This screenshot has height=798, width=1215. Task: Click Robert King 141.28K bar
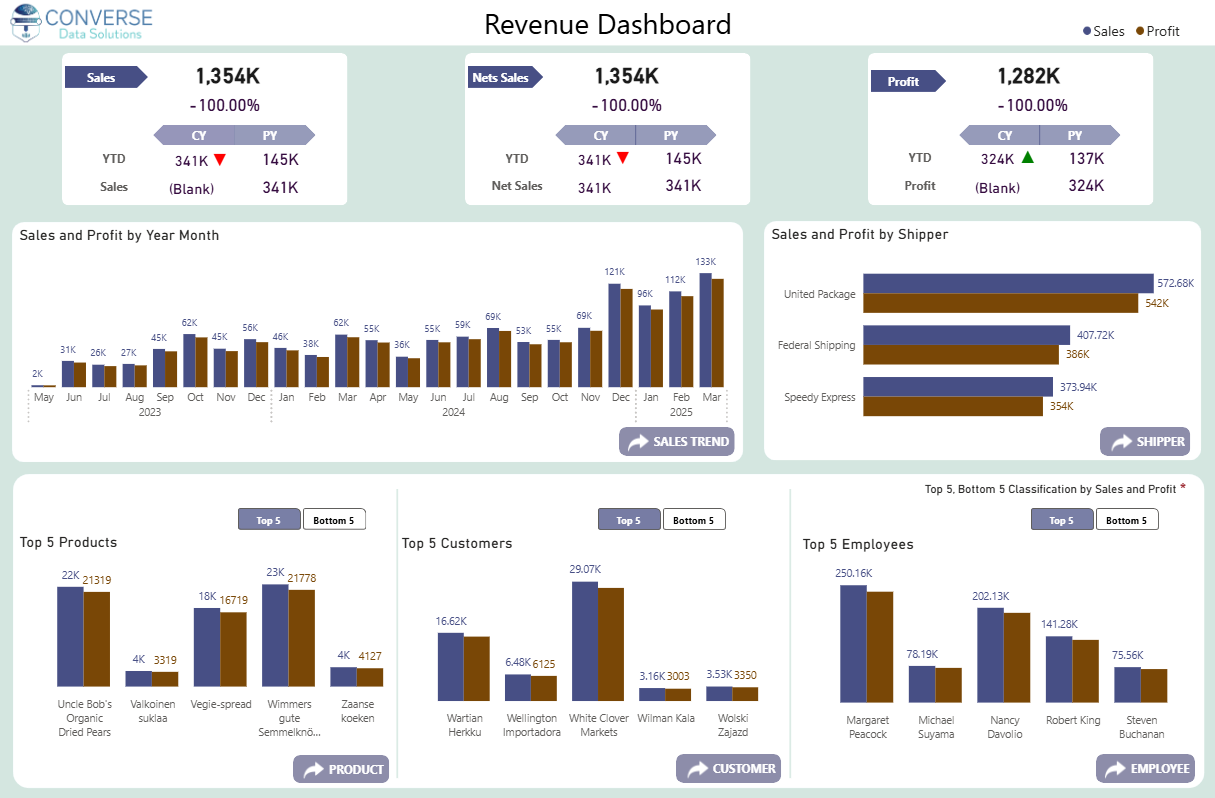tap(1059, 670)
